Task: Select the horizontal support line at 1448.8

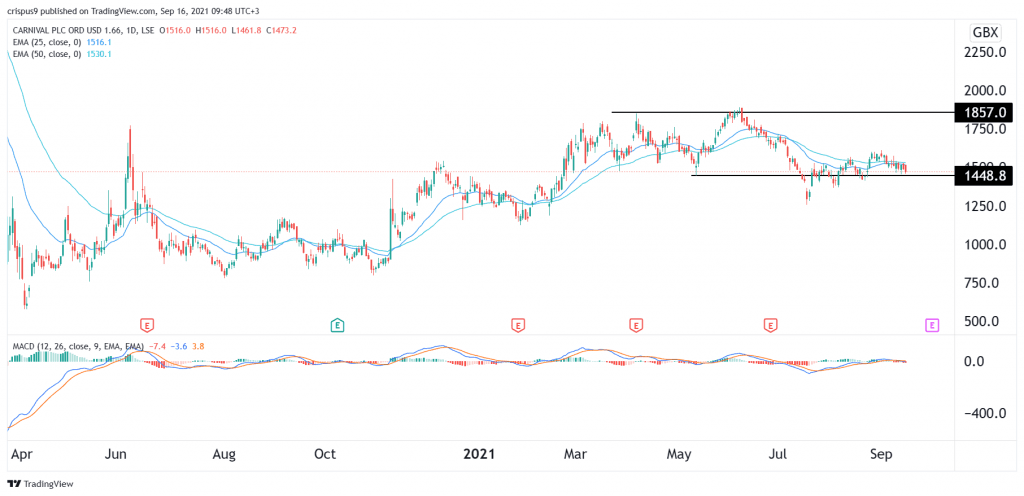Action: pos(823,176)
